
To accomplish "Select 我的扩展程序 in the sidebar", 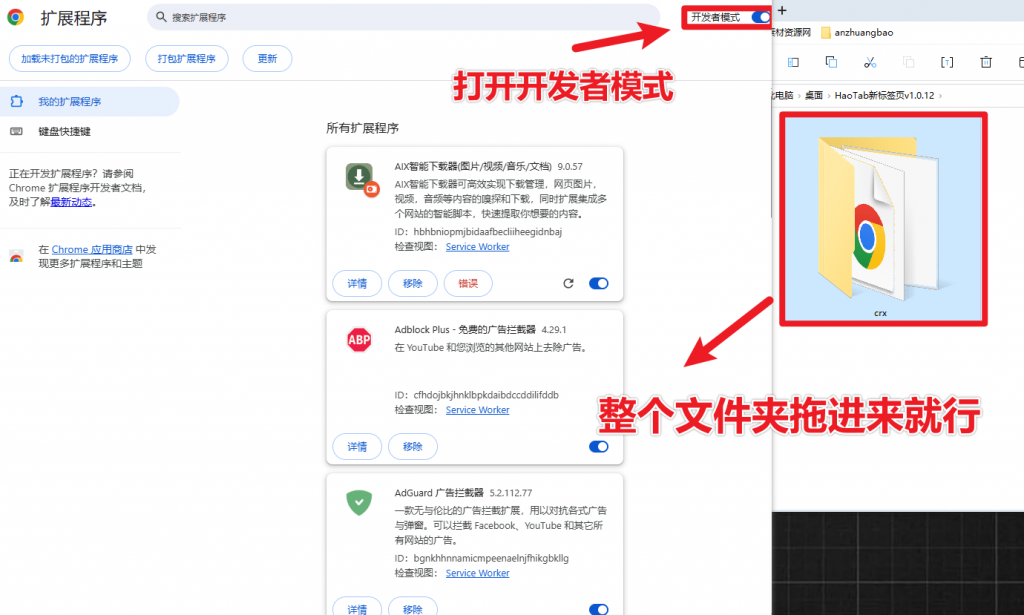I will pyautogui.click(x=69, y=102).
